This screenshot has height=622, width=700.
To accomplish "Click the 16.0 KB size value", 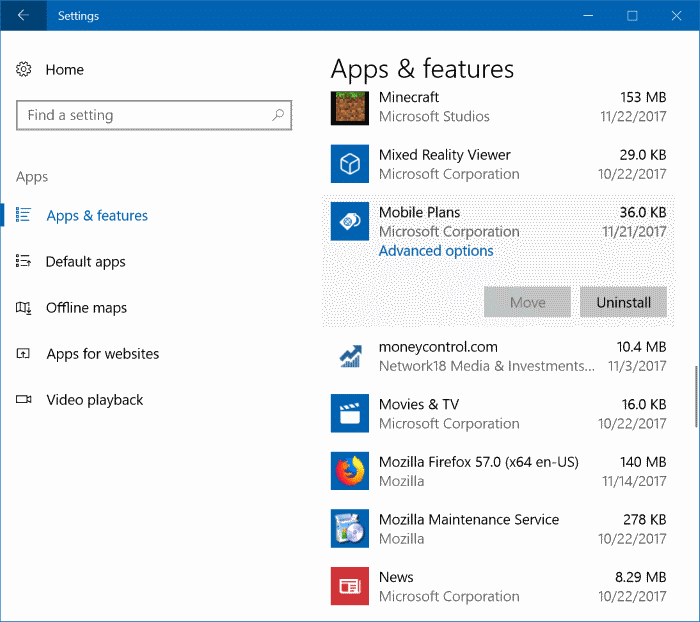I will [644, 404].
